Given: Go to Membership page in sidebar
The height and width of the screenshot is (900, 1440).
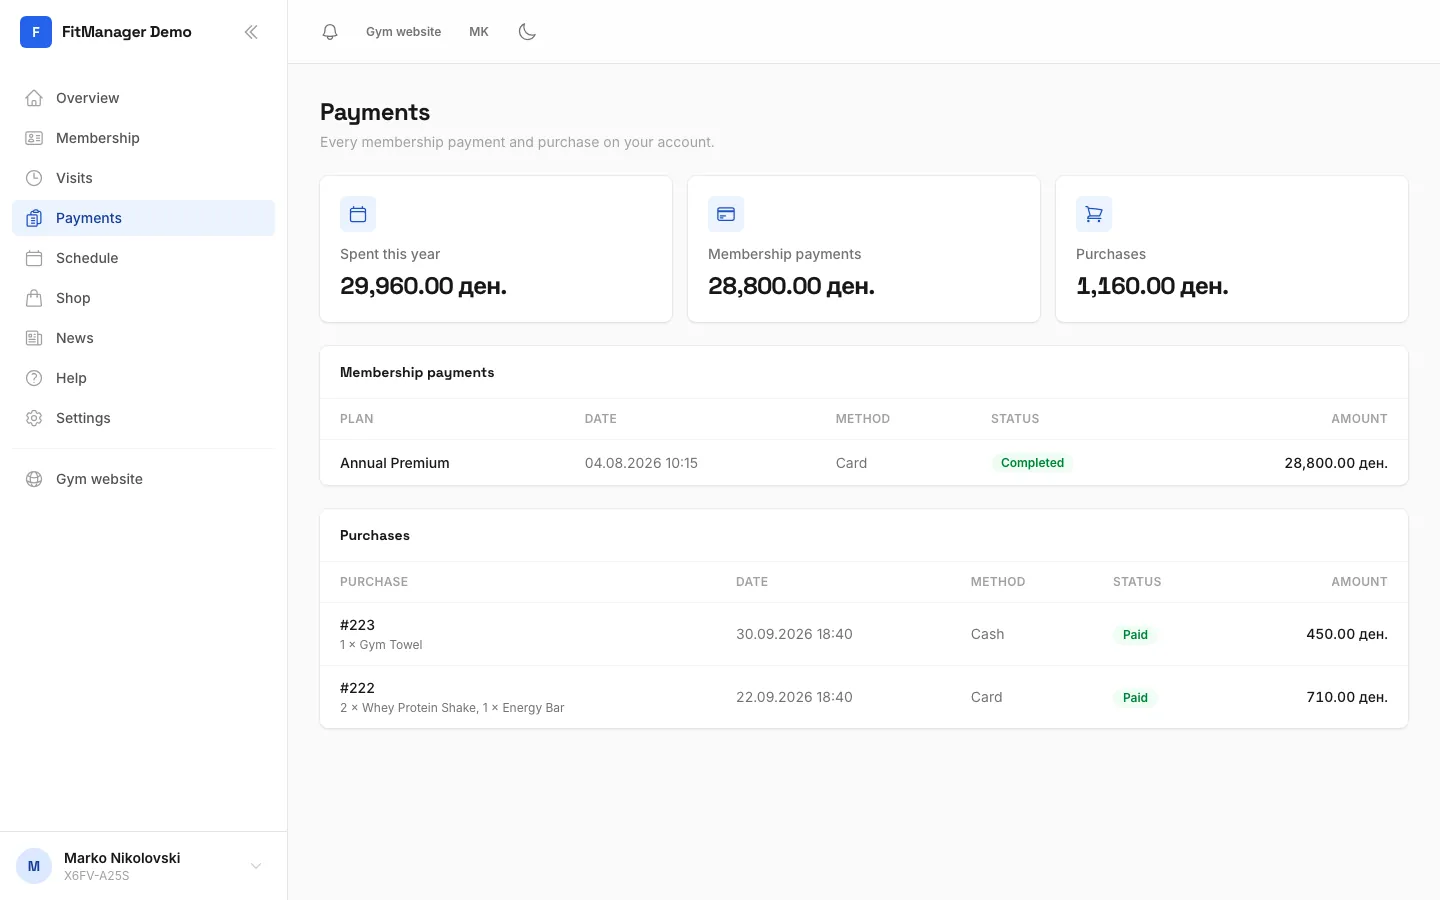Looking at the screenshot, I should tap(143, 138).
